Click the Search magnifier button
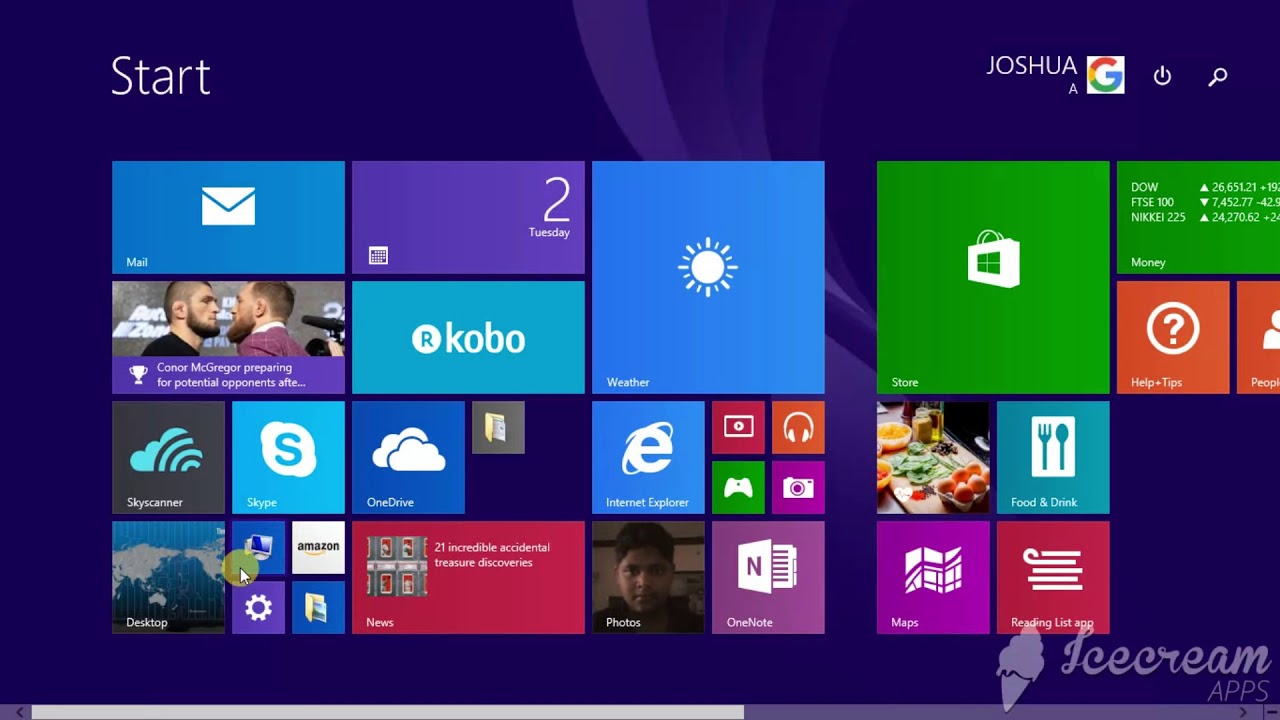 (1217, 76)
